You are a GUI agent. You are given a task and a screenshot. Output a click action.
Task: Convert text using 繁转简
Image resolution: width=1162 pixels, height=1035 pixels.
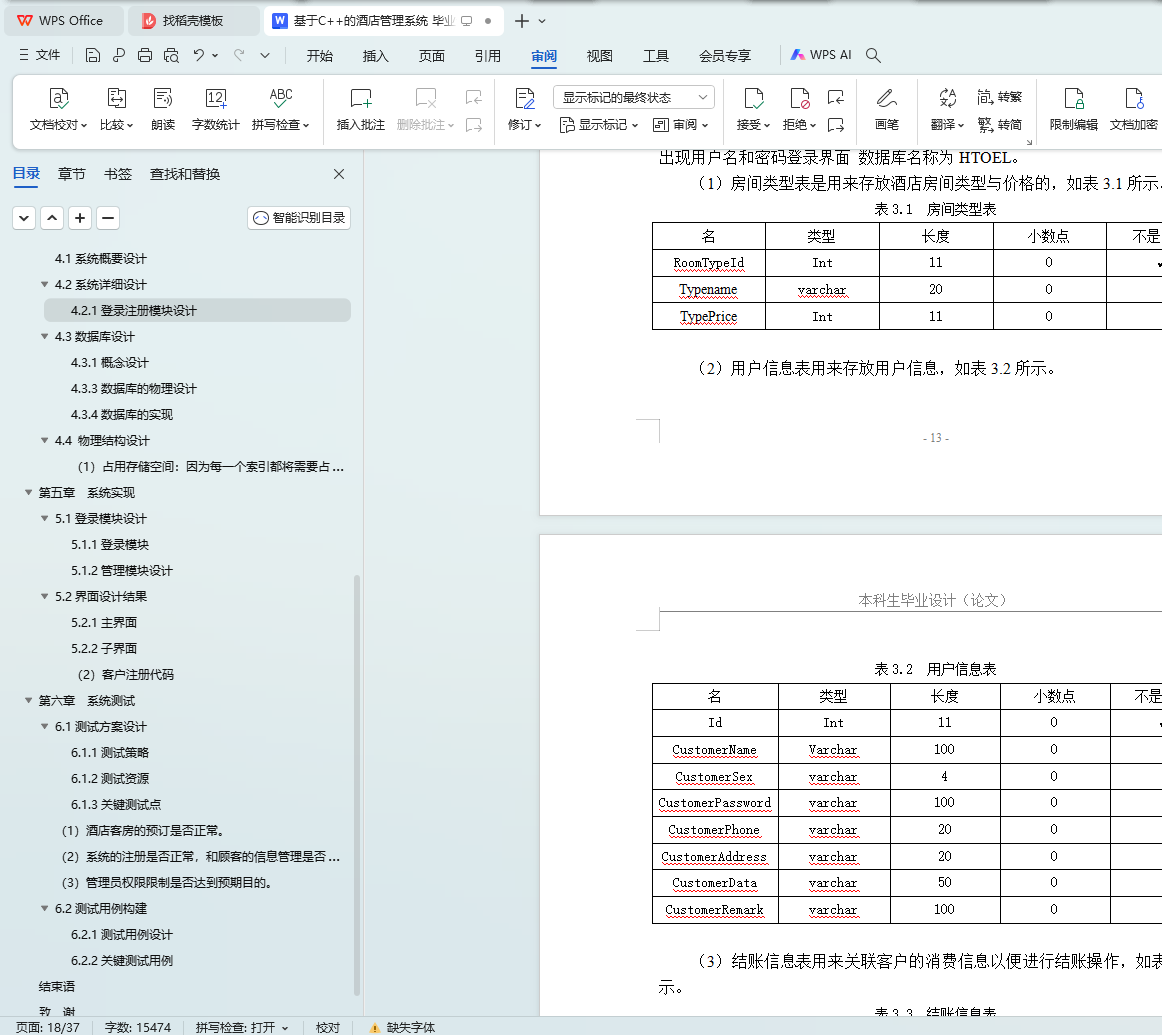999,124
